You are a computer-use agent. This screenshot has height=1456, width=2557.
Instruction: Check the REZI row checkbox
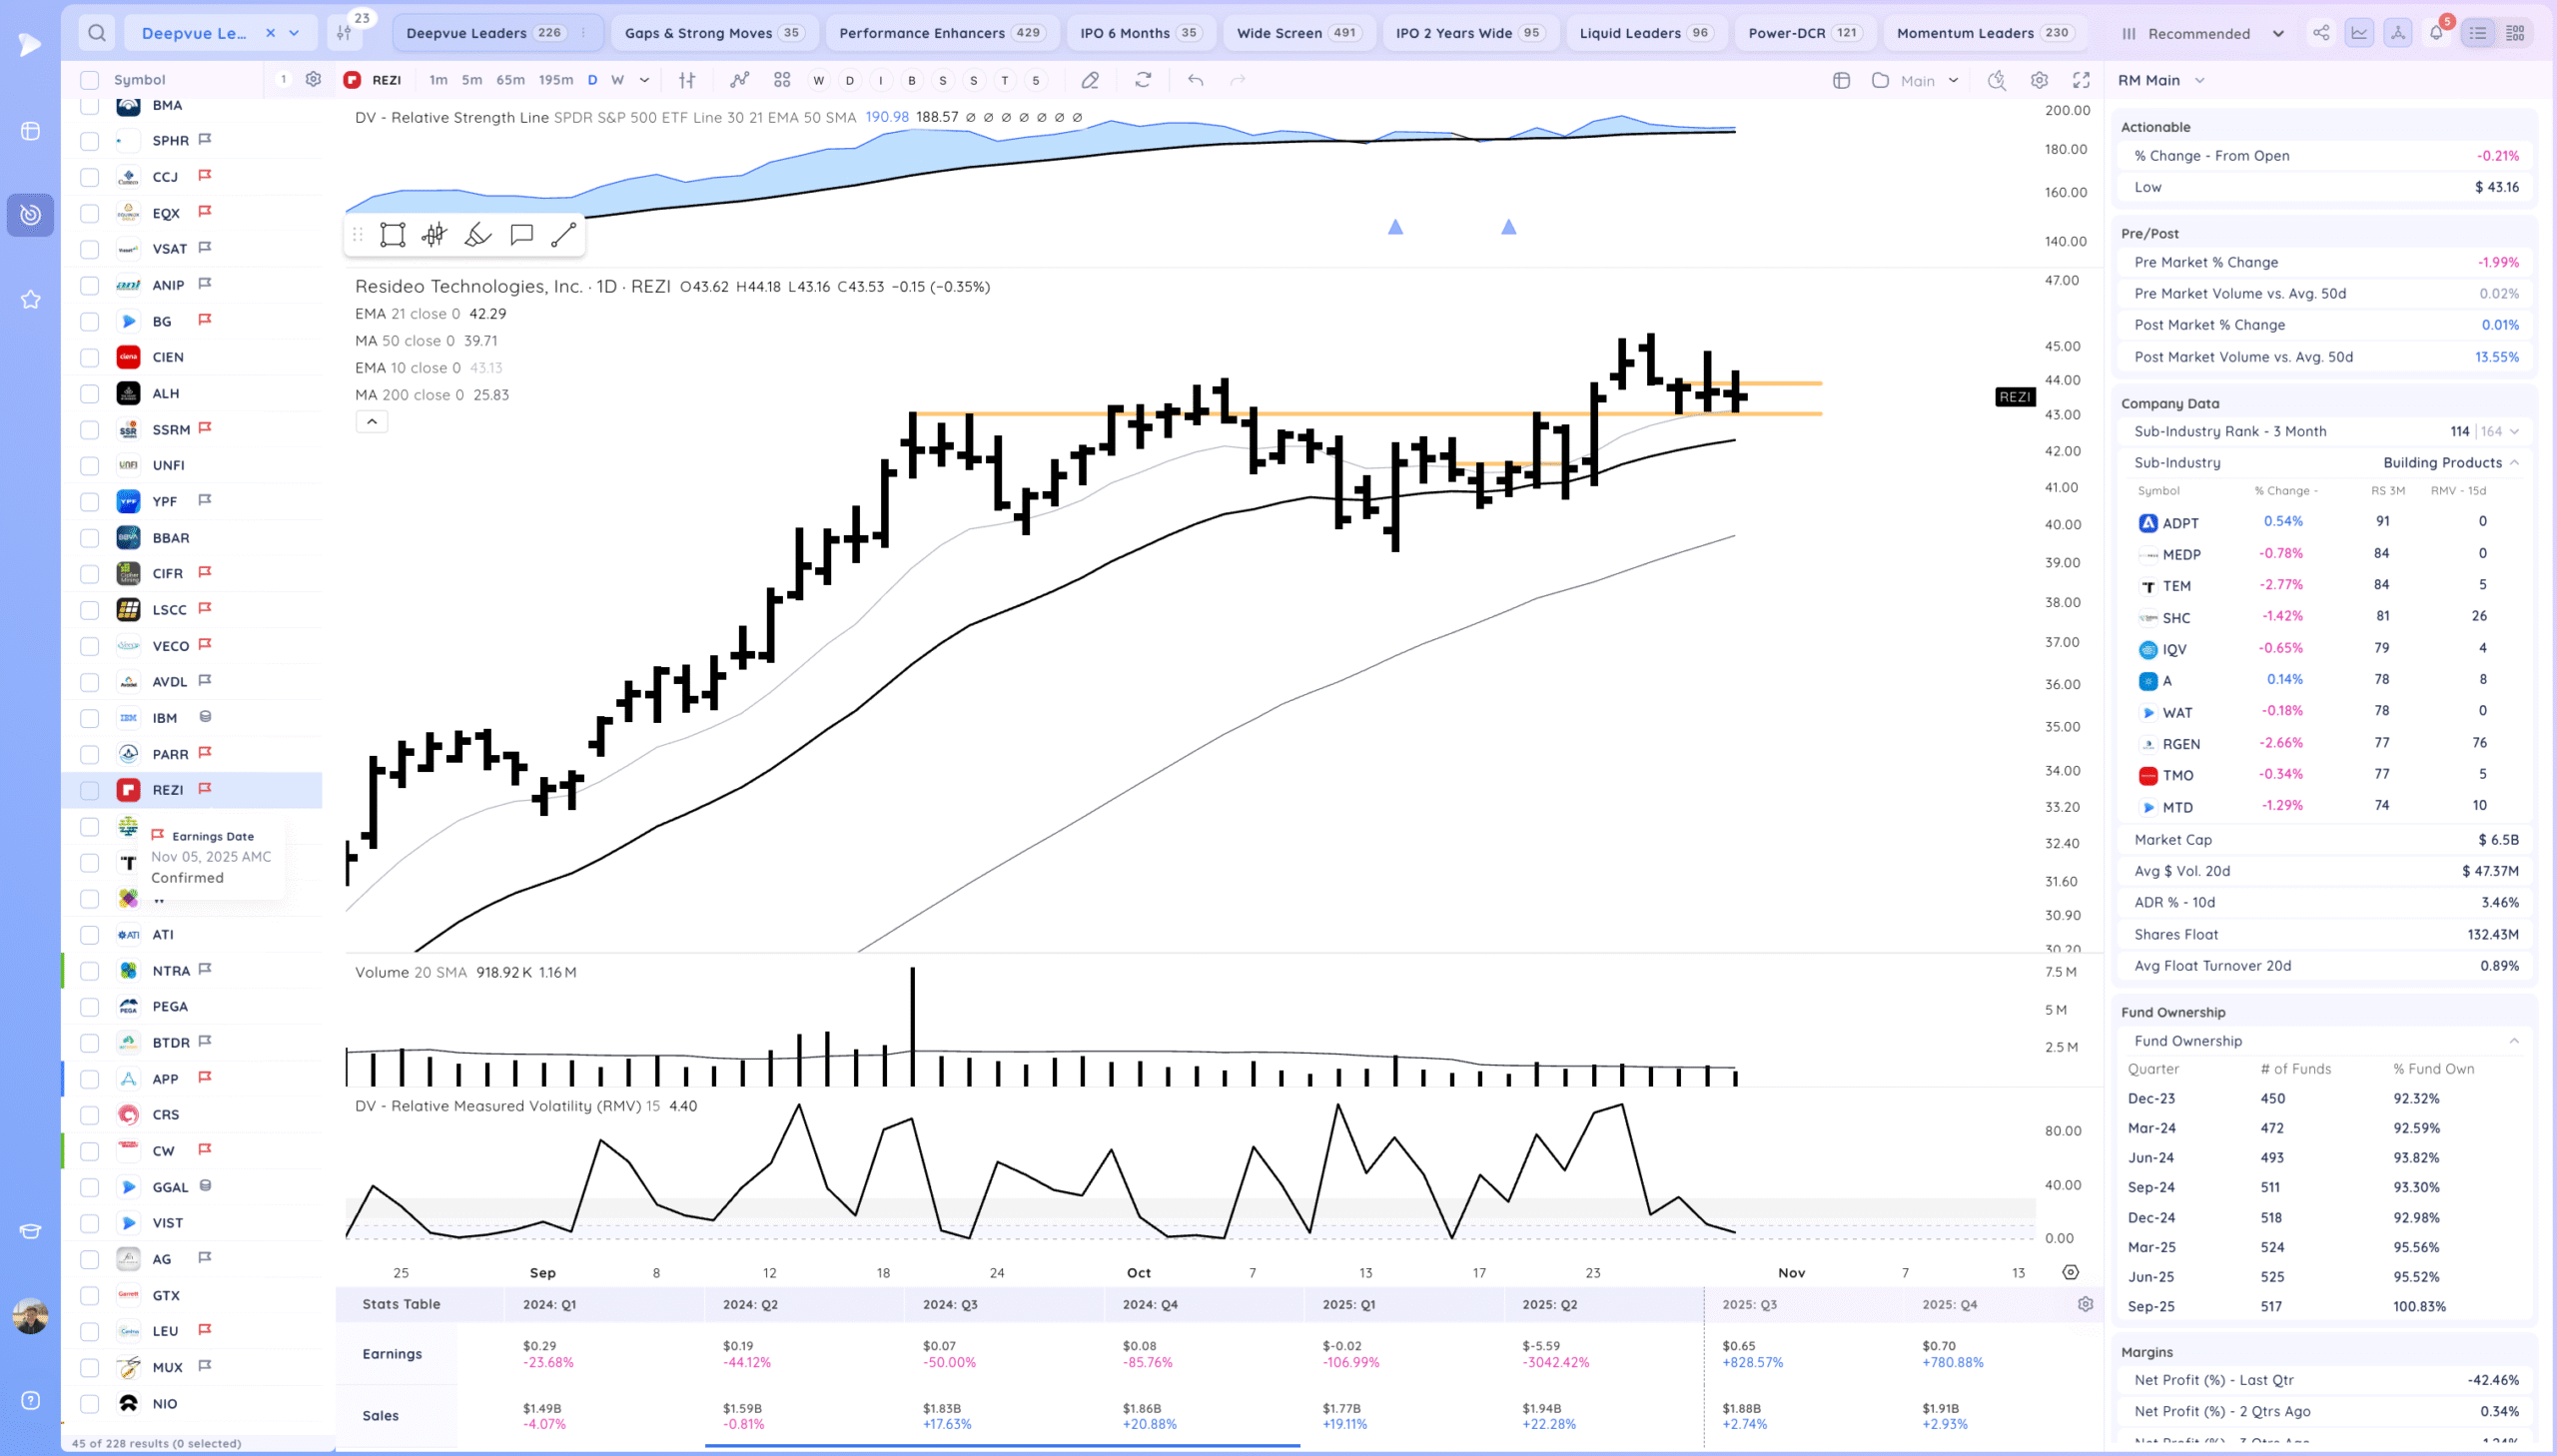click(90, 790)
